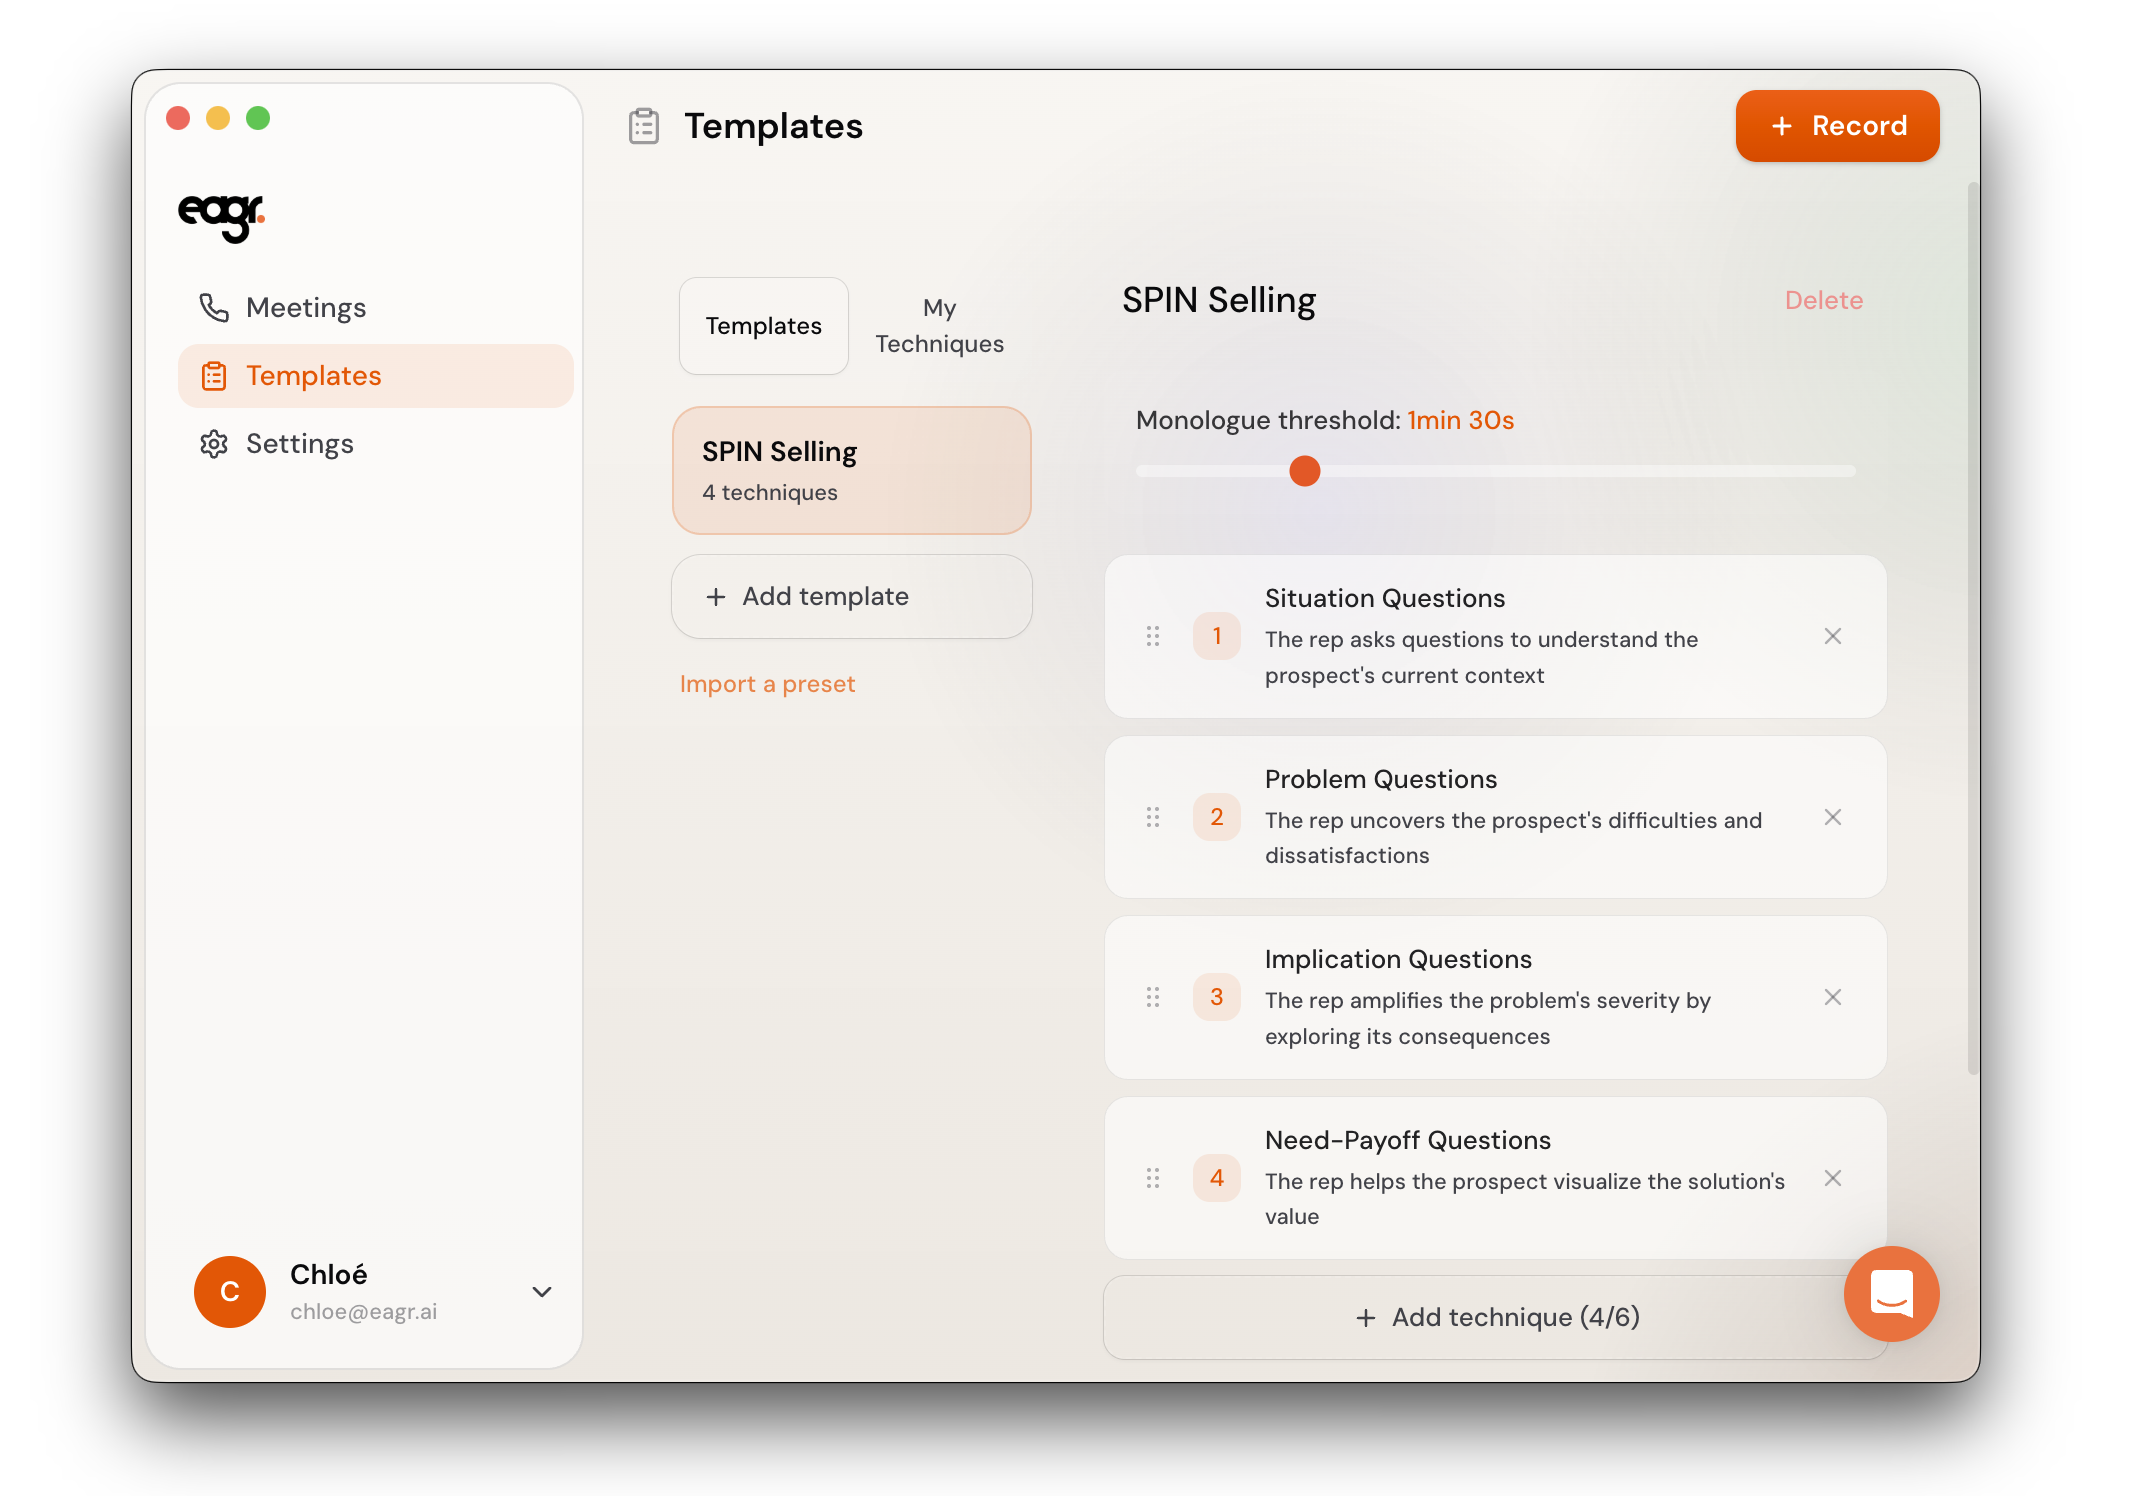The image size is (2136, 1496).
Task: Click Chloé's orange avatar circle
Action: 230,1292
